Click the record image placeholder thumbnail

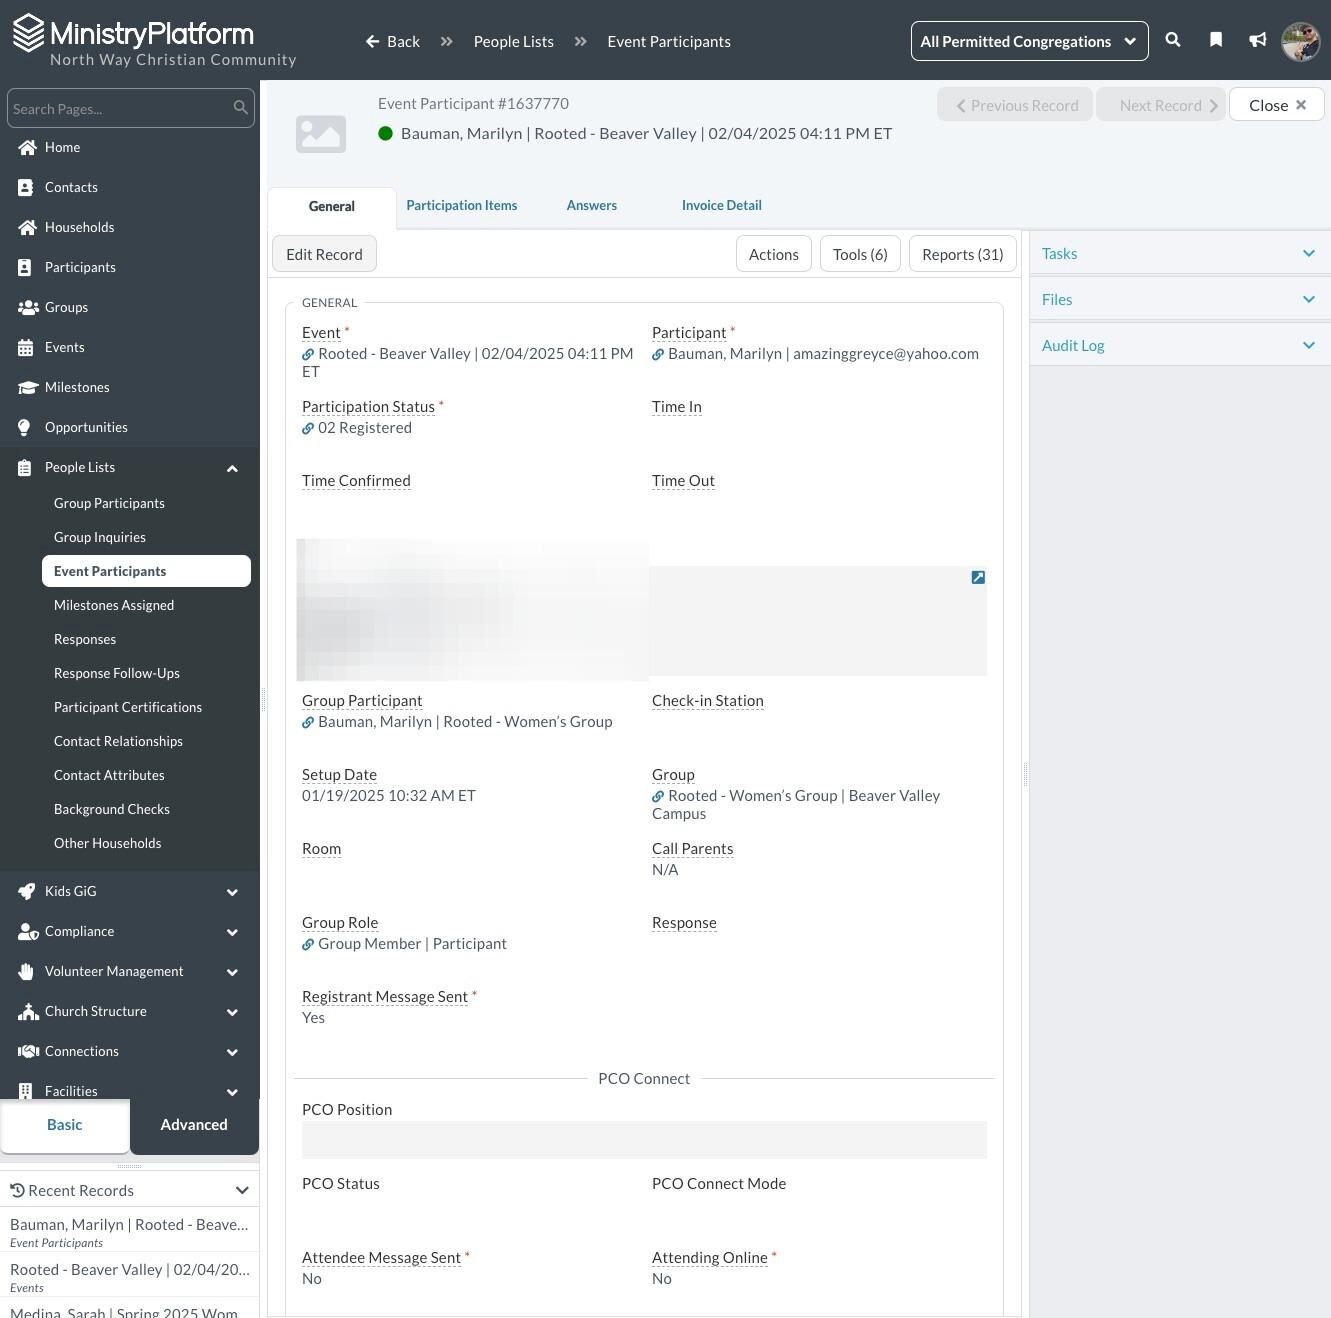coord(321,133)
